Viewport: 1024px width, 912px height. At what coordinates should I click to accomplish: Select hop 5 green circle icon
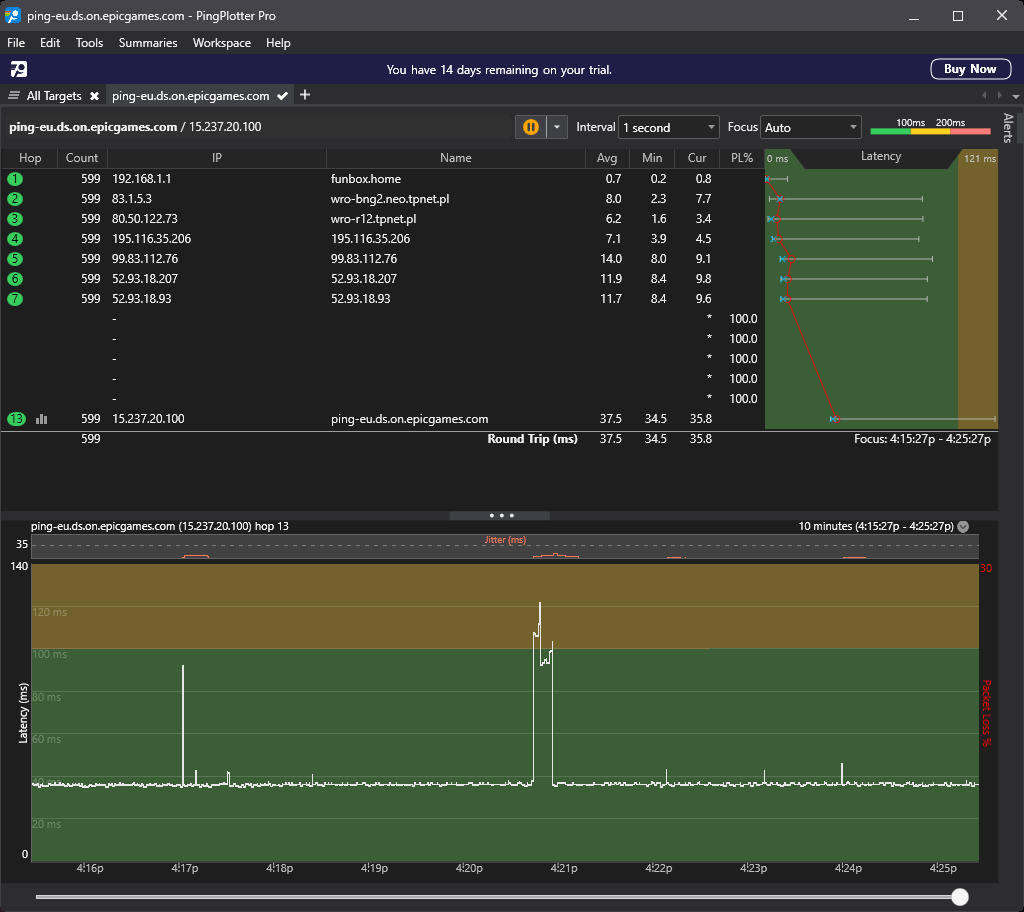point(14,259)
